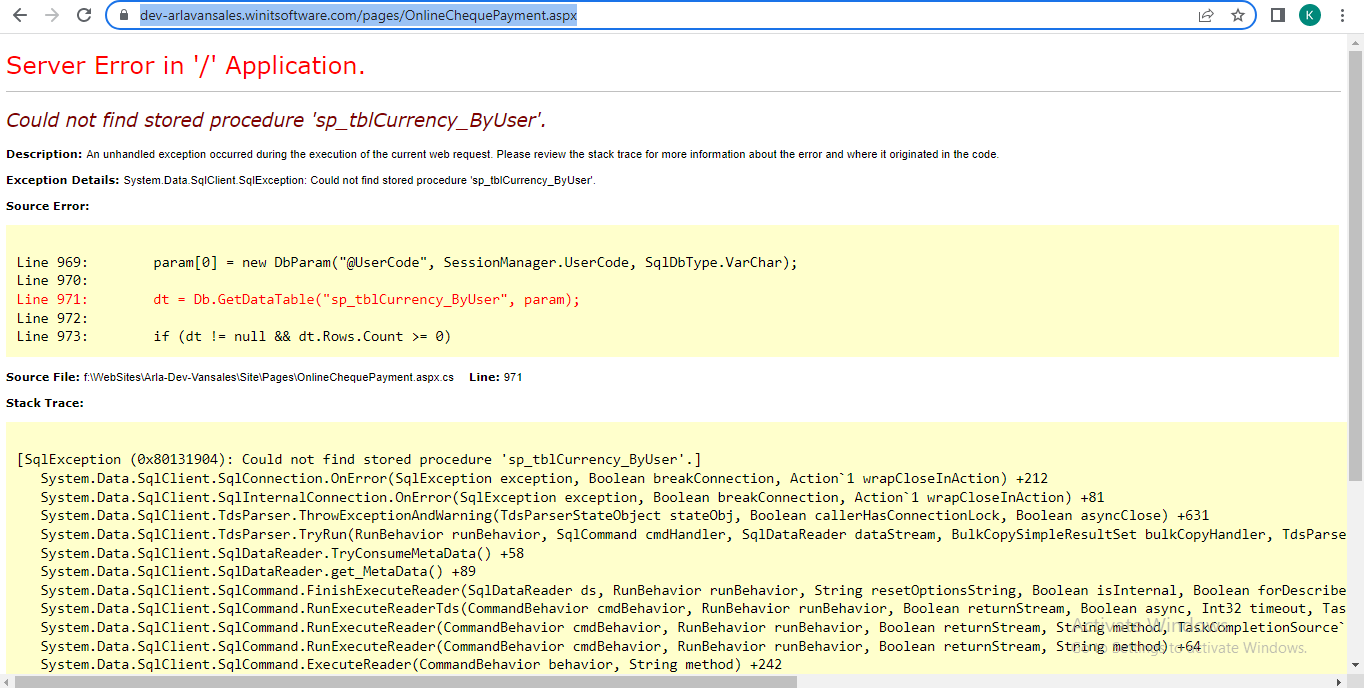Open the profile avatar labeled K
Image resolution: width=1364 pixels, height=688 pixels.
click(1310, 15)
